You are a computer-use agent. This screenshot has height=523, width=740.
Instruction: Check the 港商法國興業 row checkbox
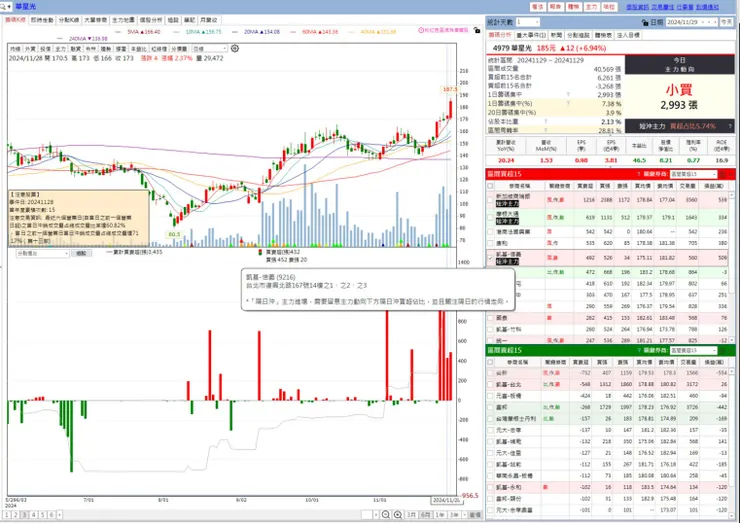490,232
